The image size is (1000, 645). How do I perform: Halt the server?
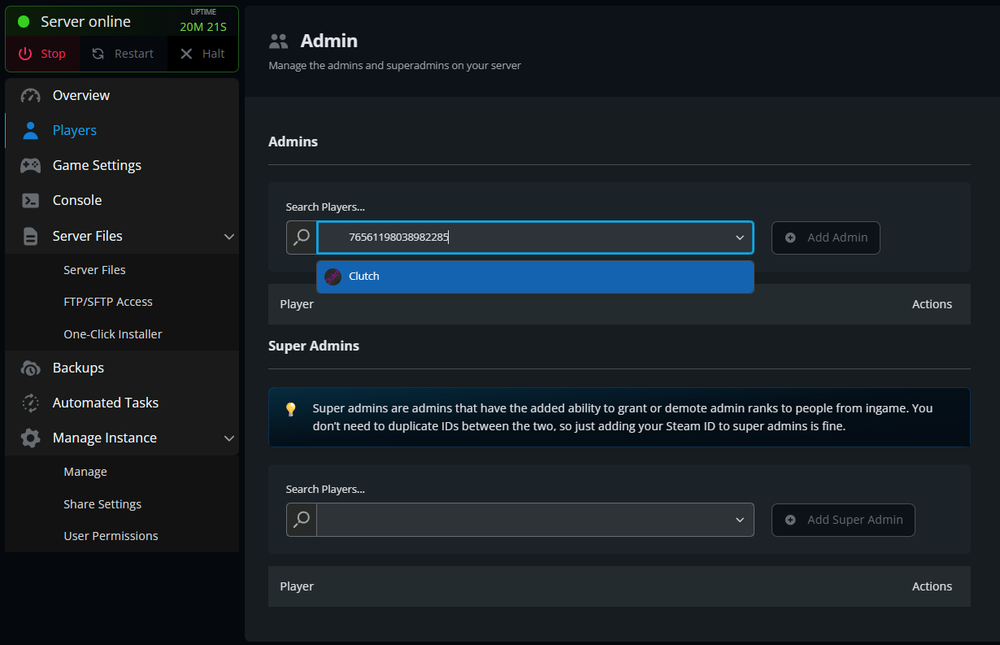coord(202,54)
